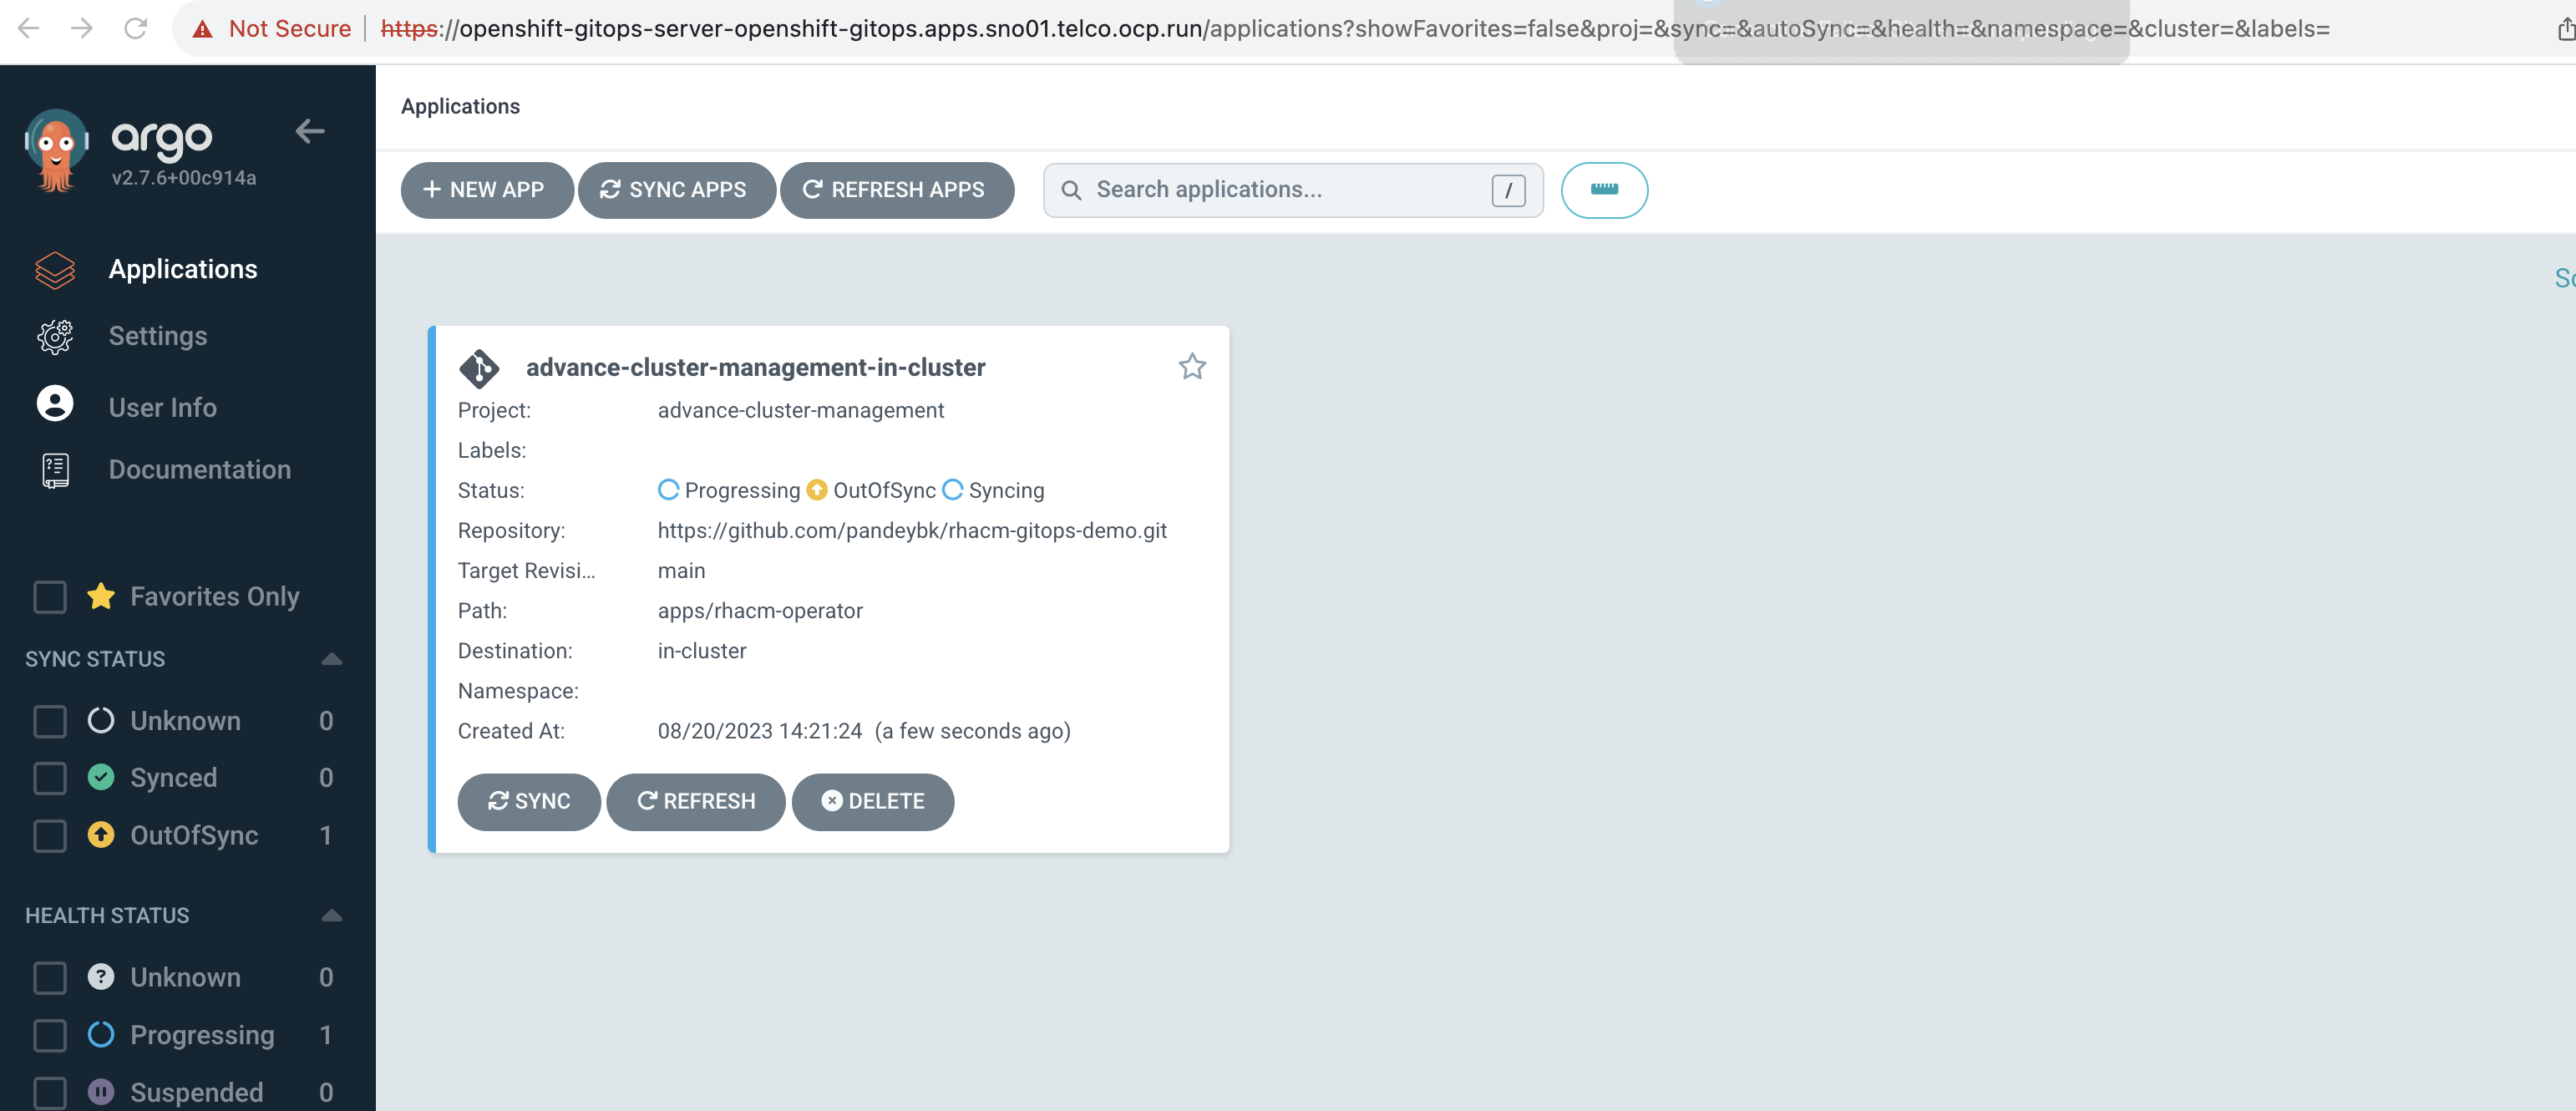
Task: Delete the advance-cluster-management-in-cluster app
Action: pyautogui.click(x=872, y=801)
